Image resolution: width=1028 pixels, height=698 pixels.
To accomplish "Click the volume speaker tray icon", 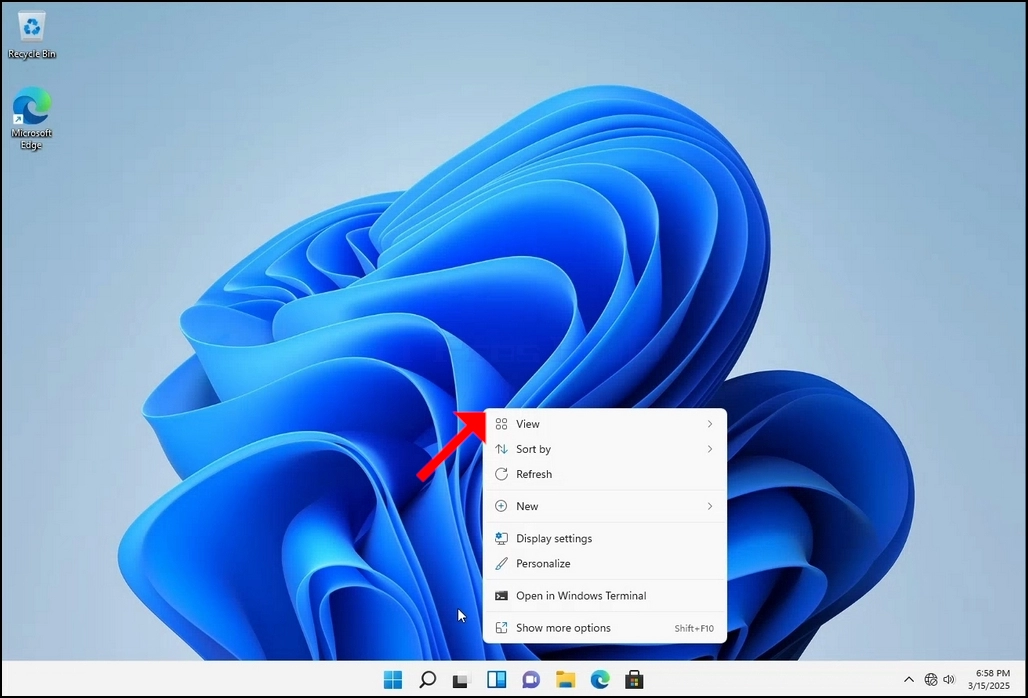I will 949,680.
